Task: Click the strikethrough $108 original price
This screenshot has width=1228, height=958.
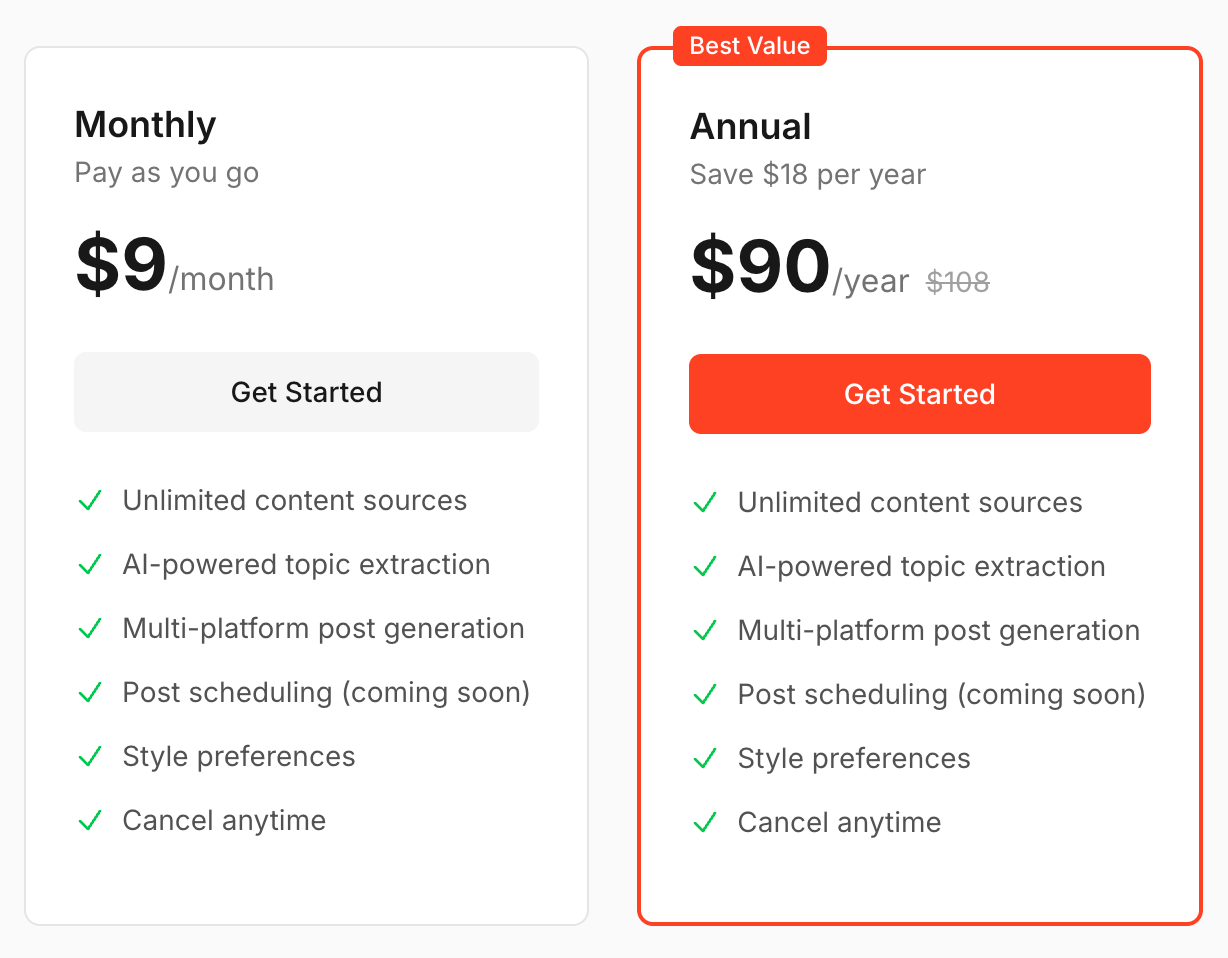Action: [957, 283]
